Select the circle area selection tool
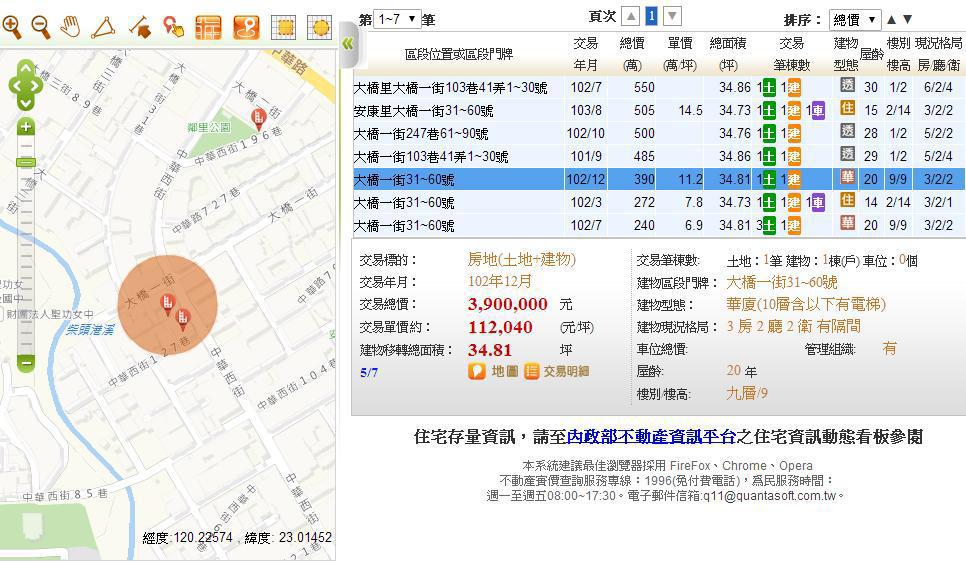Image resolution: width=966 pixels, height=561 pixels. click(319, 27)
